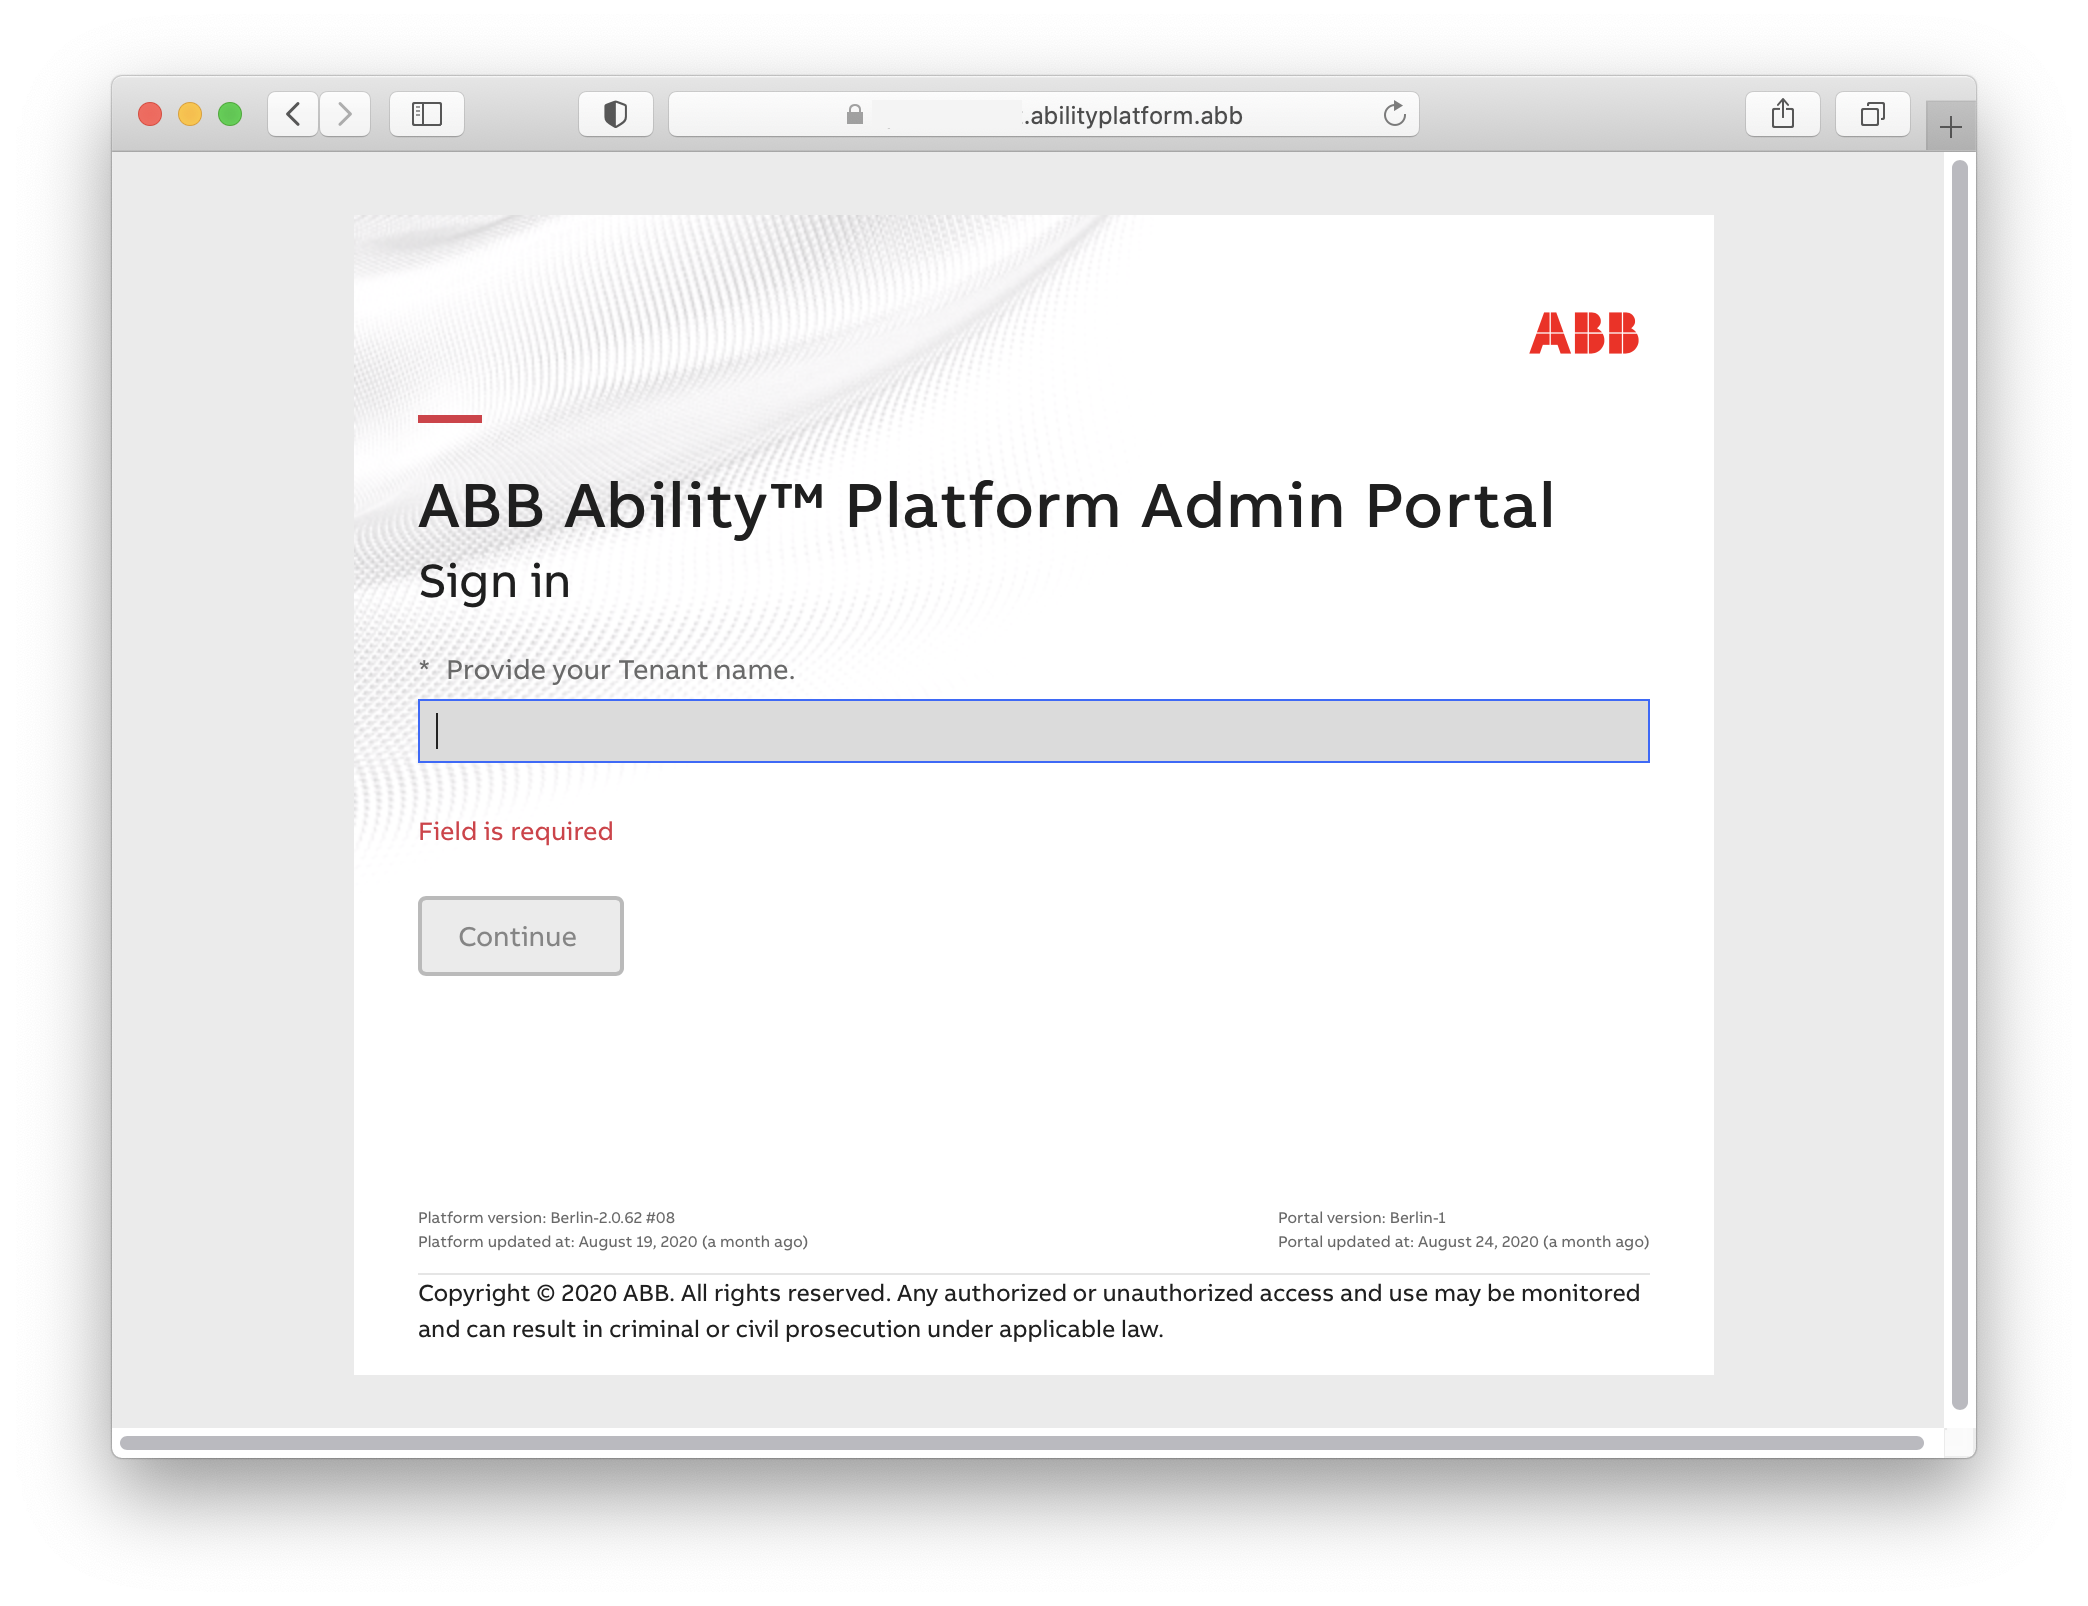Screen dimensions: 2088x1606
Task: Reload the page with the refresh icon
Action: [1394, 114]
